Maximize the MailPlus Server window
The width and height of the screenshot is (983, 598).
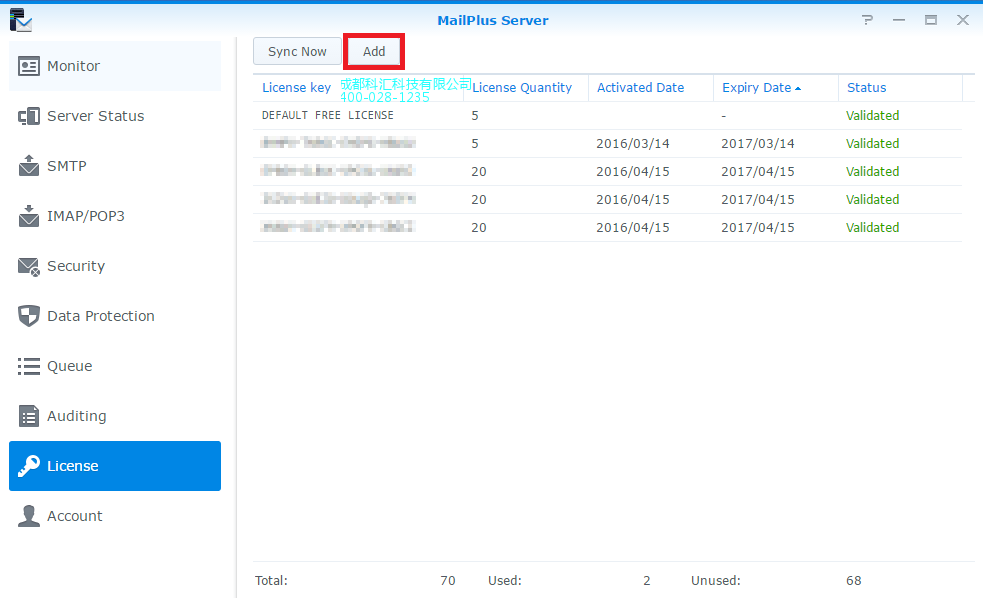tap(931, 20)
